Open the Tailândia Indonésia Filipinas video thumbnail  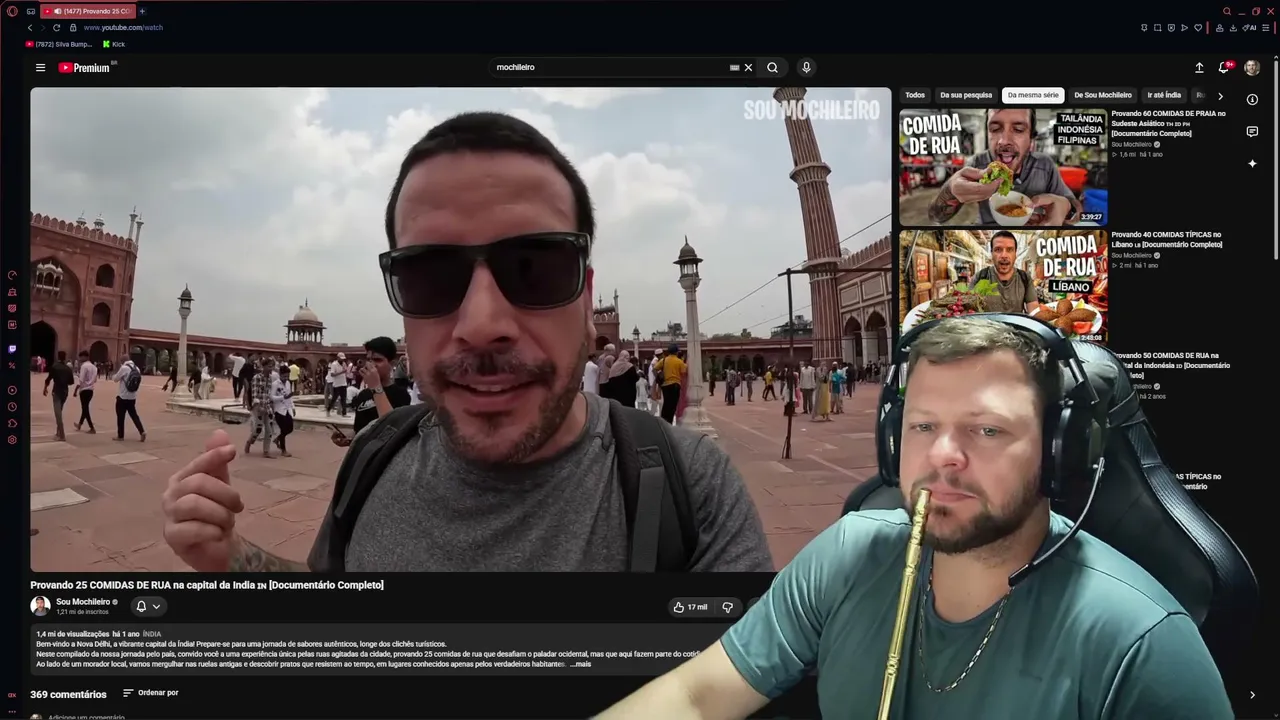[1003, 167]
